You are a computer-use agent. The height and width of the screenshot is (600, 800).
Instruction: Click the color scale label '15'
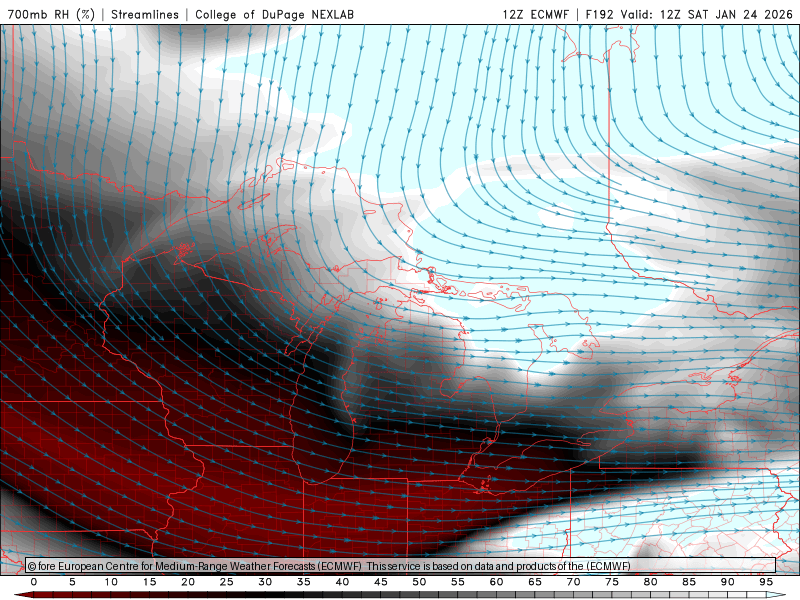(149, 582)
